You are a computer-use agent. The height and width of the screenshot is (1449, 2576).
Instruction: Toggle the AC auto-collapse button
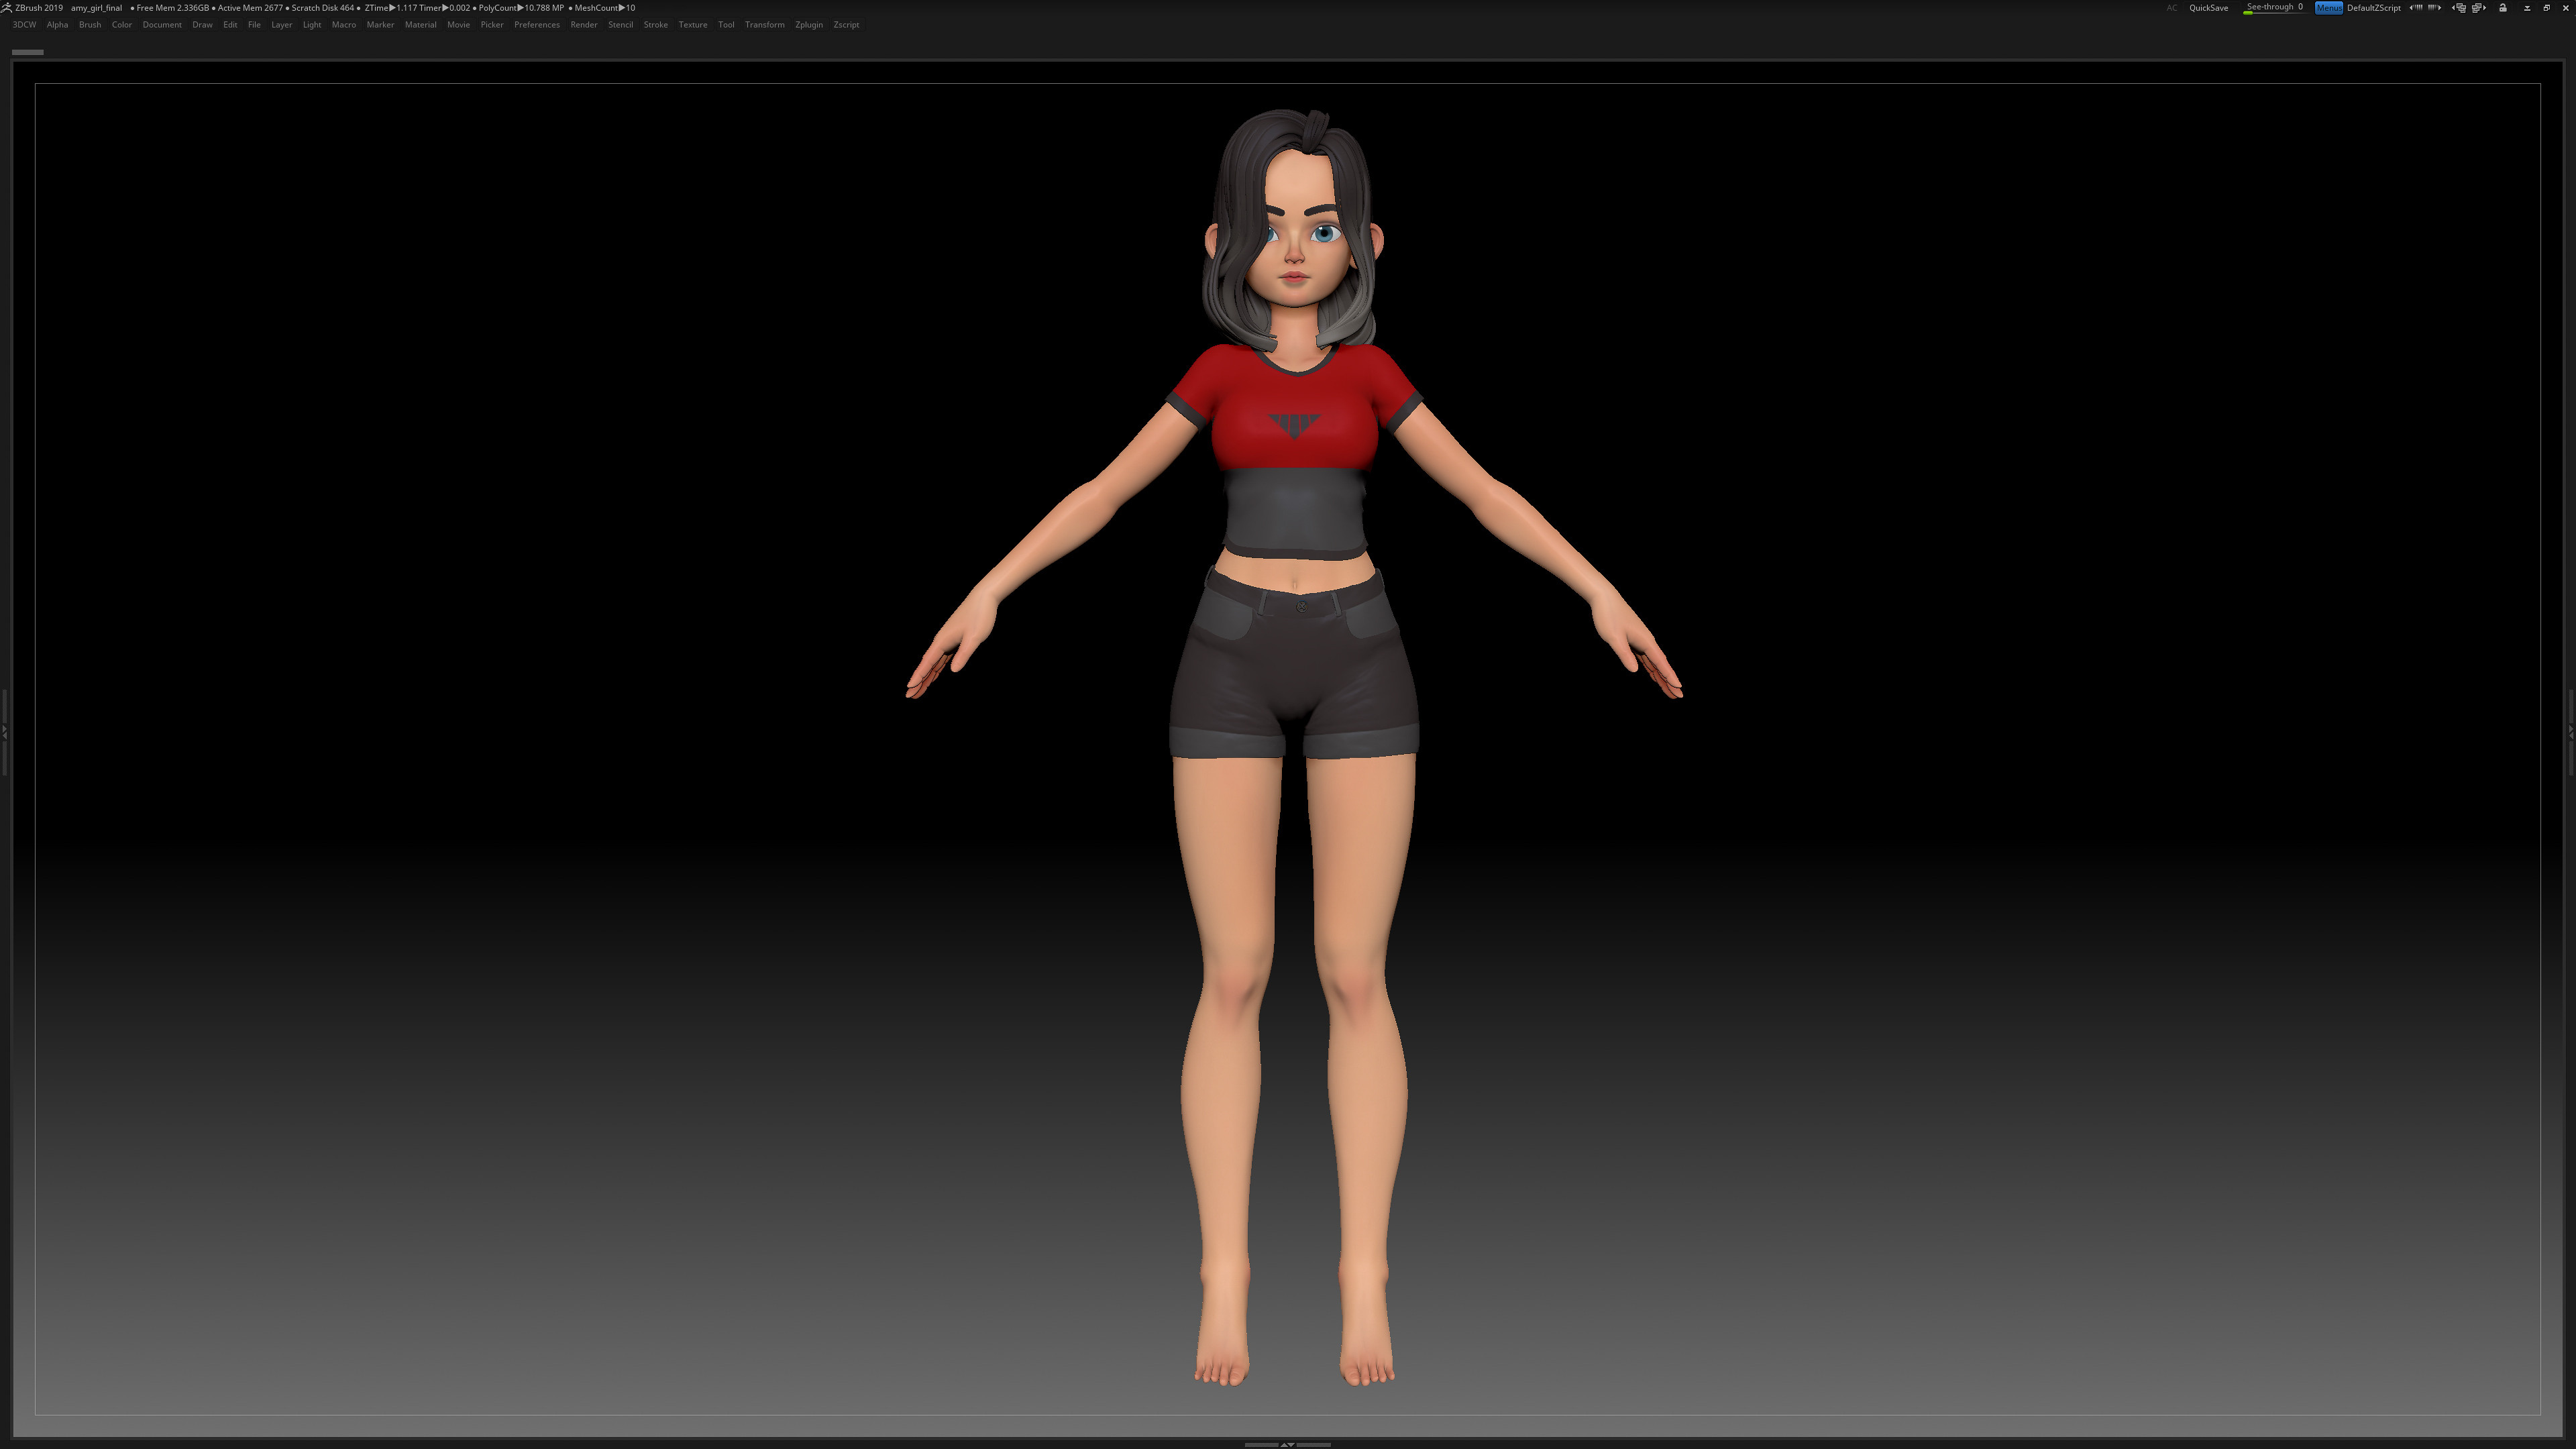click(2172, 8)
